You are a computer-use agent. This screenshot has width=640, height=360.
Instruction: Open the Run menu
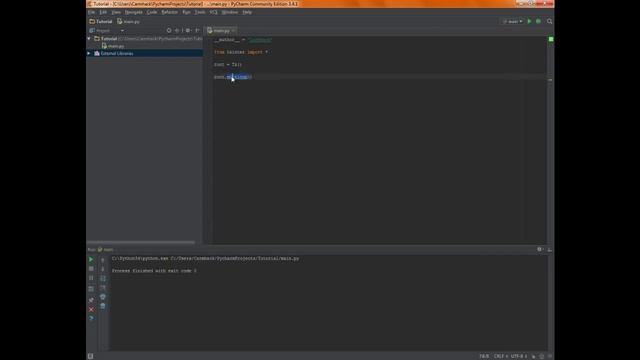[186, 12]
